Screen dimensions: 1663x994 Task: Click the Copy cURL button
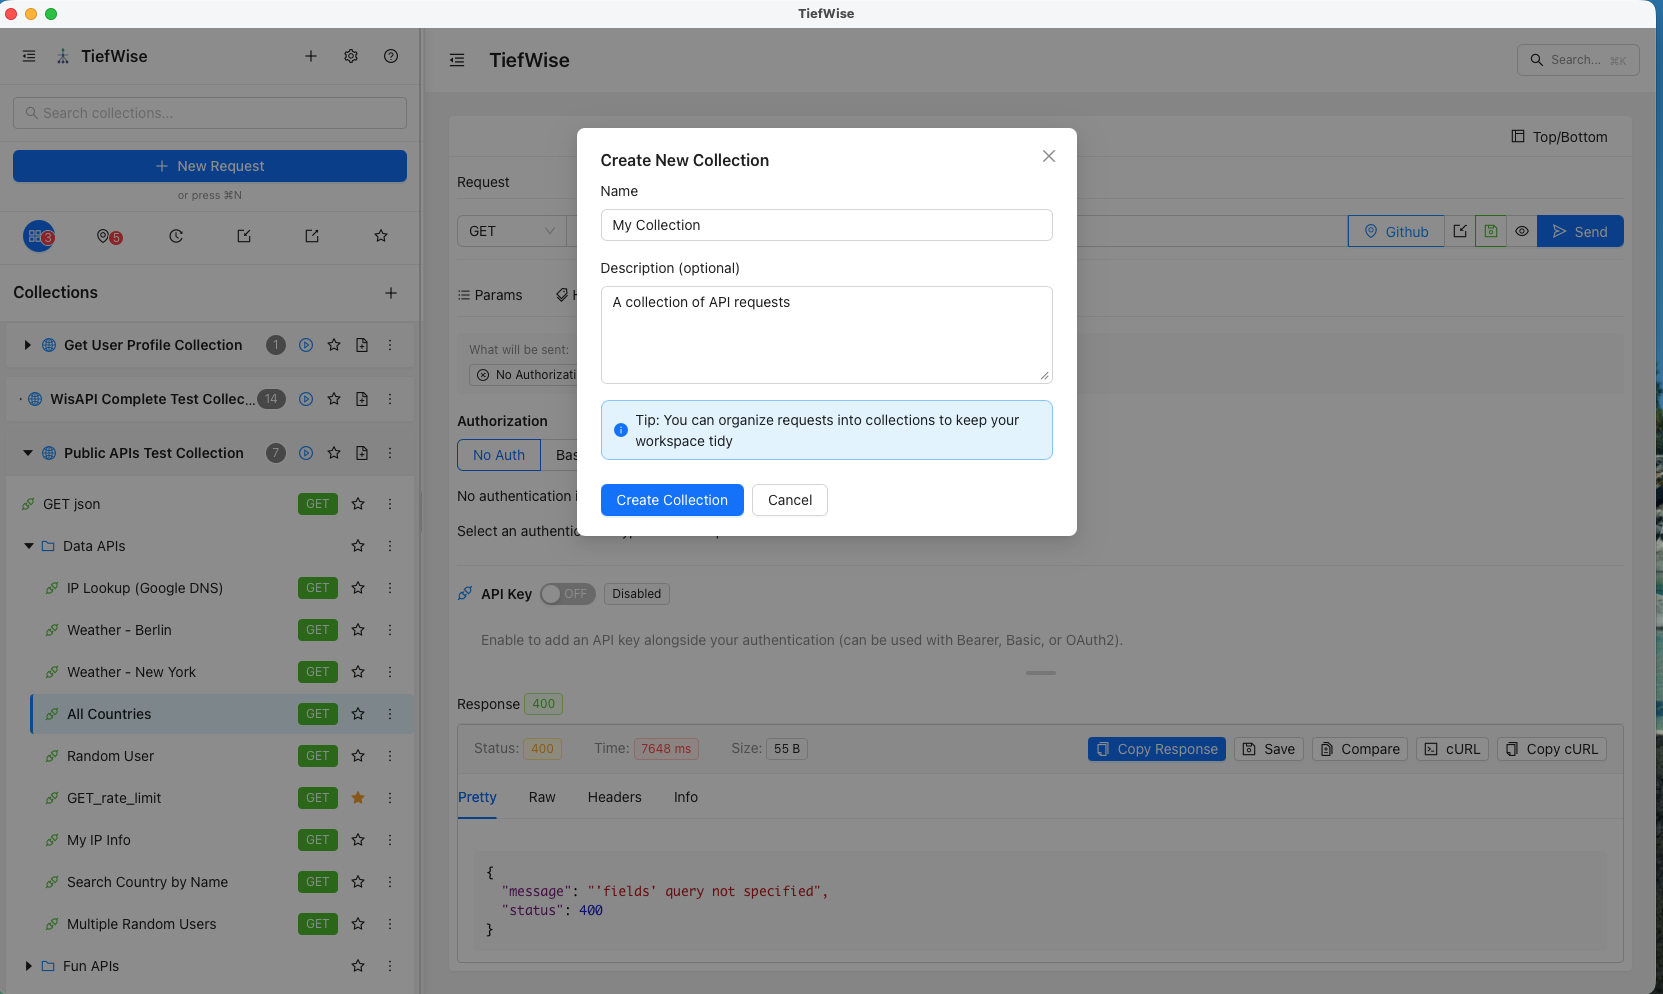[x=1552, y=749]
